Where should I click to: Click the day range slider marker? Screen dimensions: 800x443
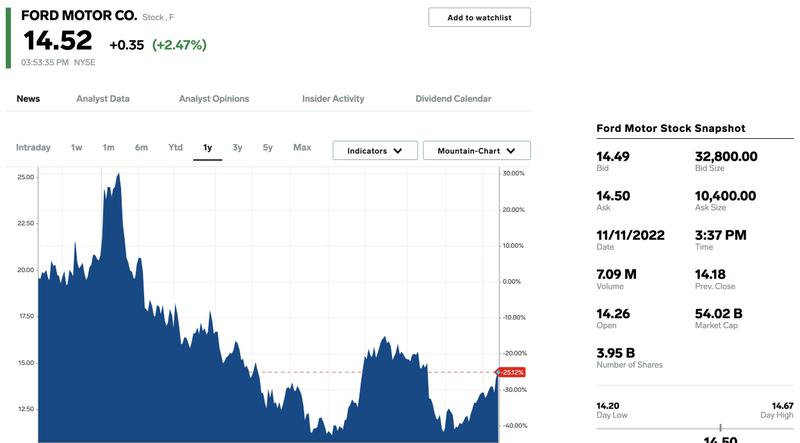[720, 427]
